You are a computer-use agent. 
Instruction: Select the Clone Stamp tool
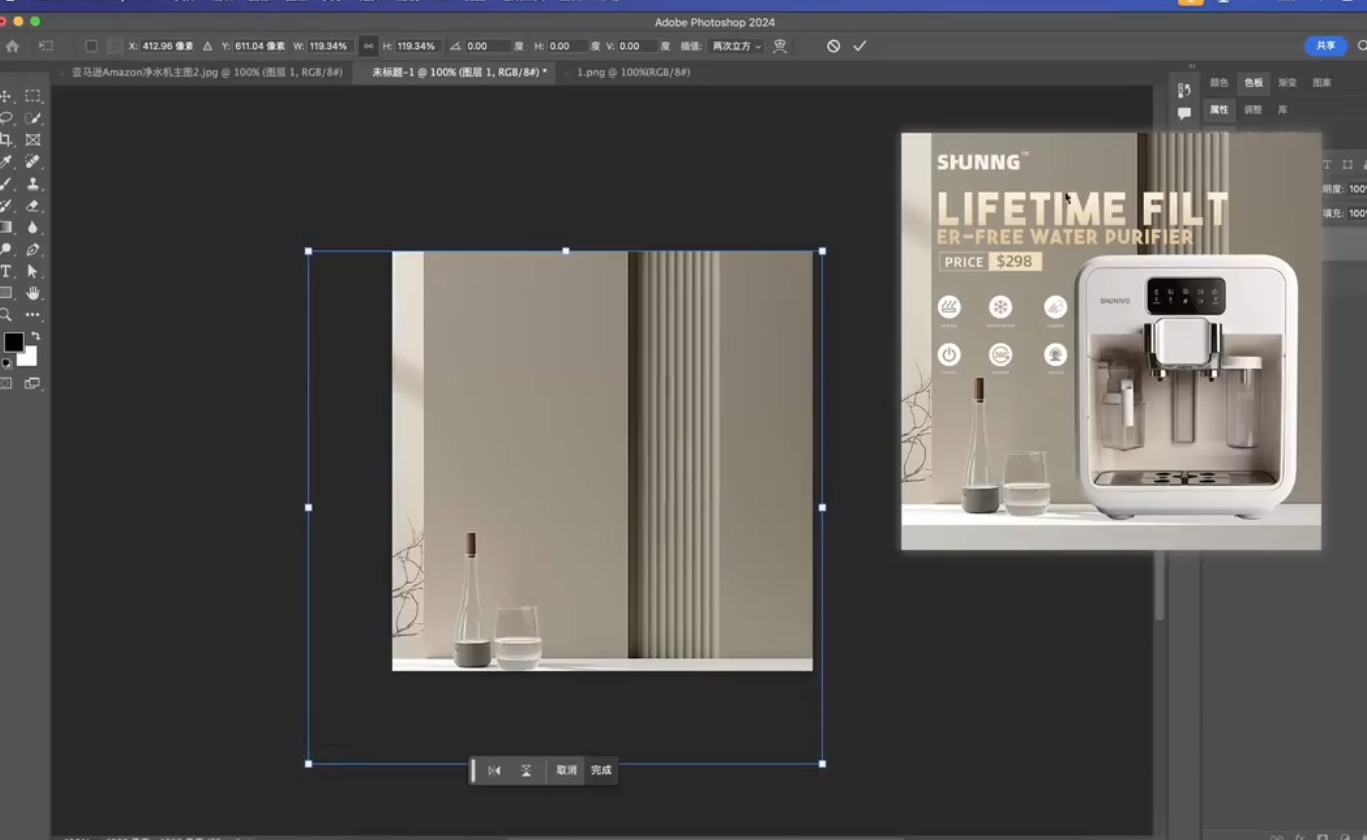(33, 184)
